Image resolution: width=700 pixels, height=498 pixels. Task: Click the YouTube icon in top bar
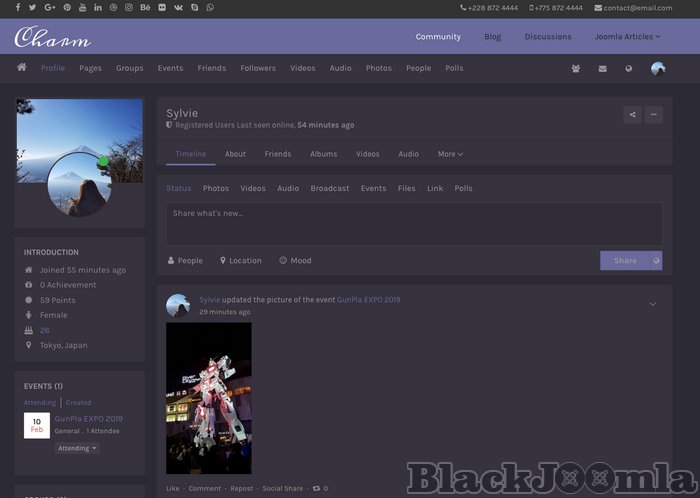82,8
